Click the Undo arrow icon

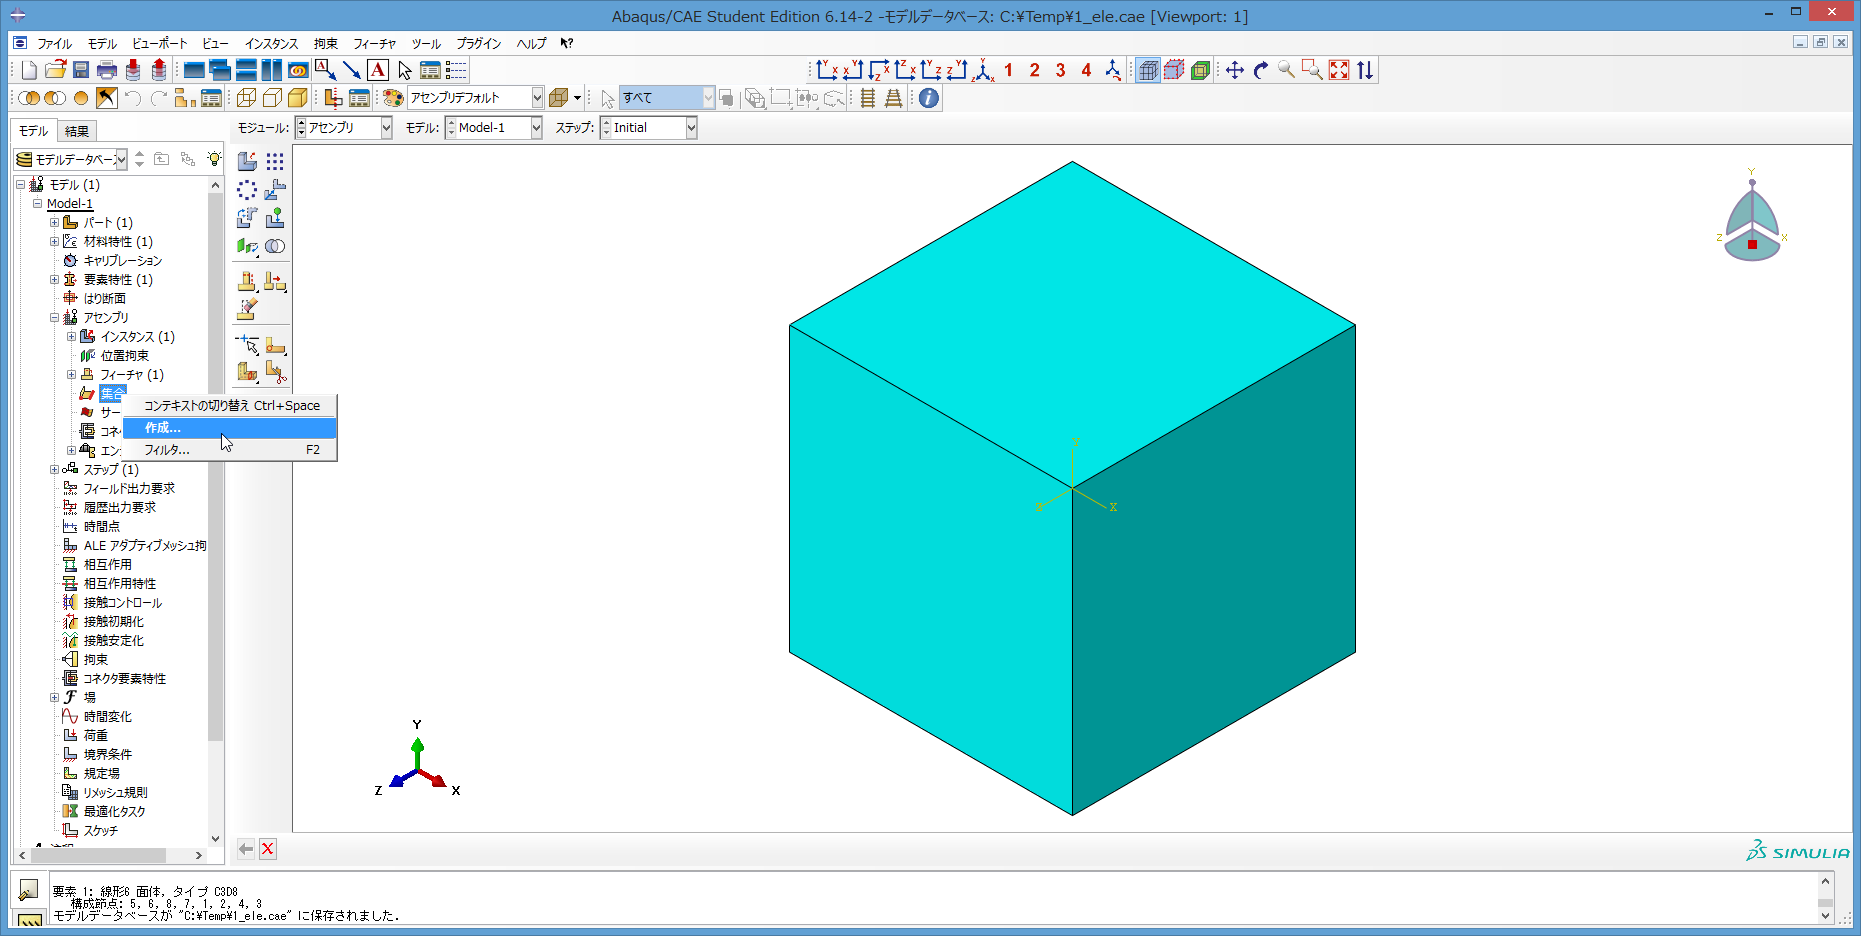[133, 98]
